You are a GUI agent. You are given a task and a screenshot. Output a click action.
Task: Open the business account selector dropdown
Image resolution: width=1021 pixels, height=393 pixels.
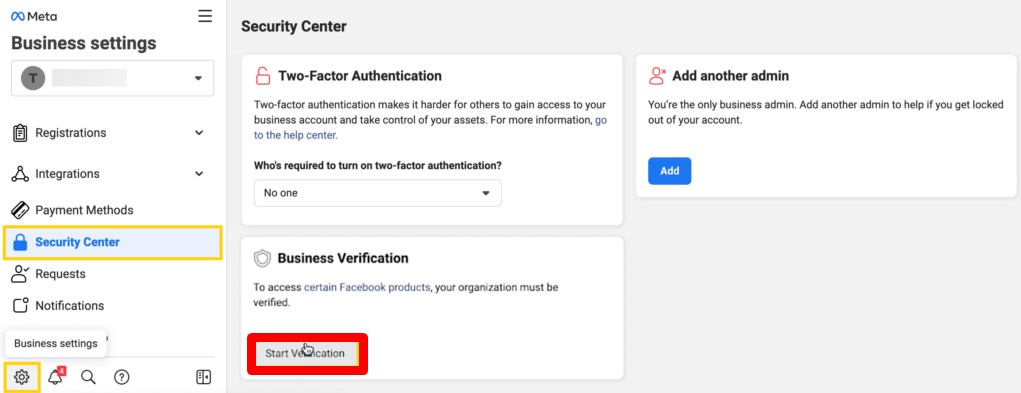[x=113, y=78]
